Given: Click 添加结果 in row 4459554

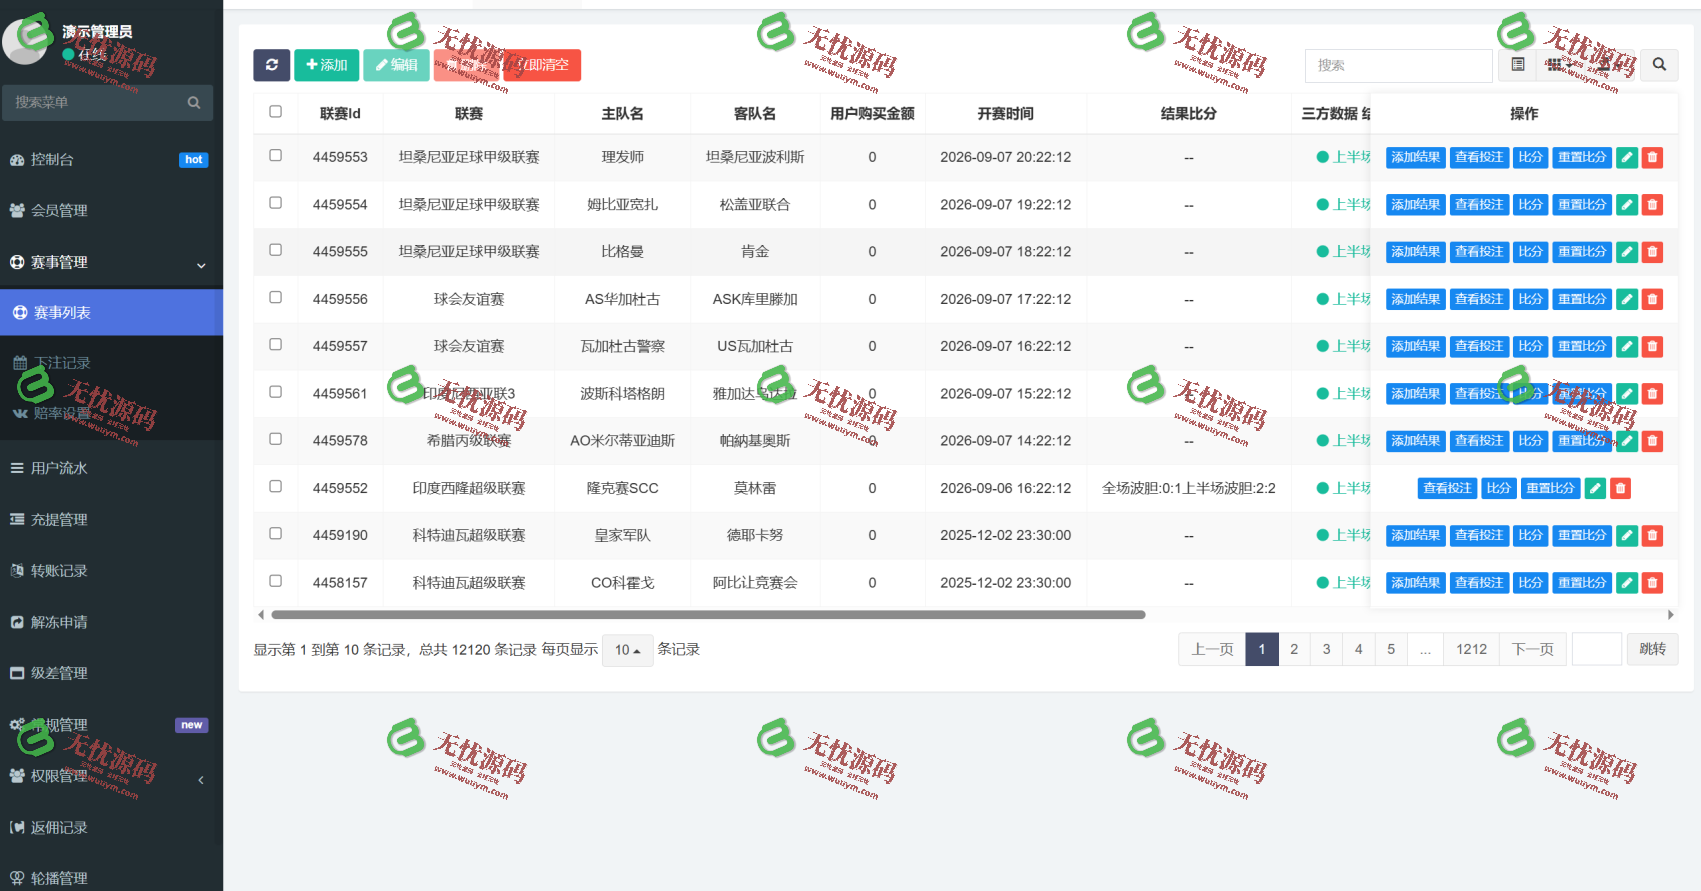Looking at the screenshot, I should click(x=1416, y=205).
